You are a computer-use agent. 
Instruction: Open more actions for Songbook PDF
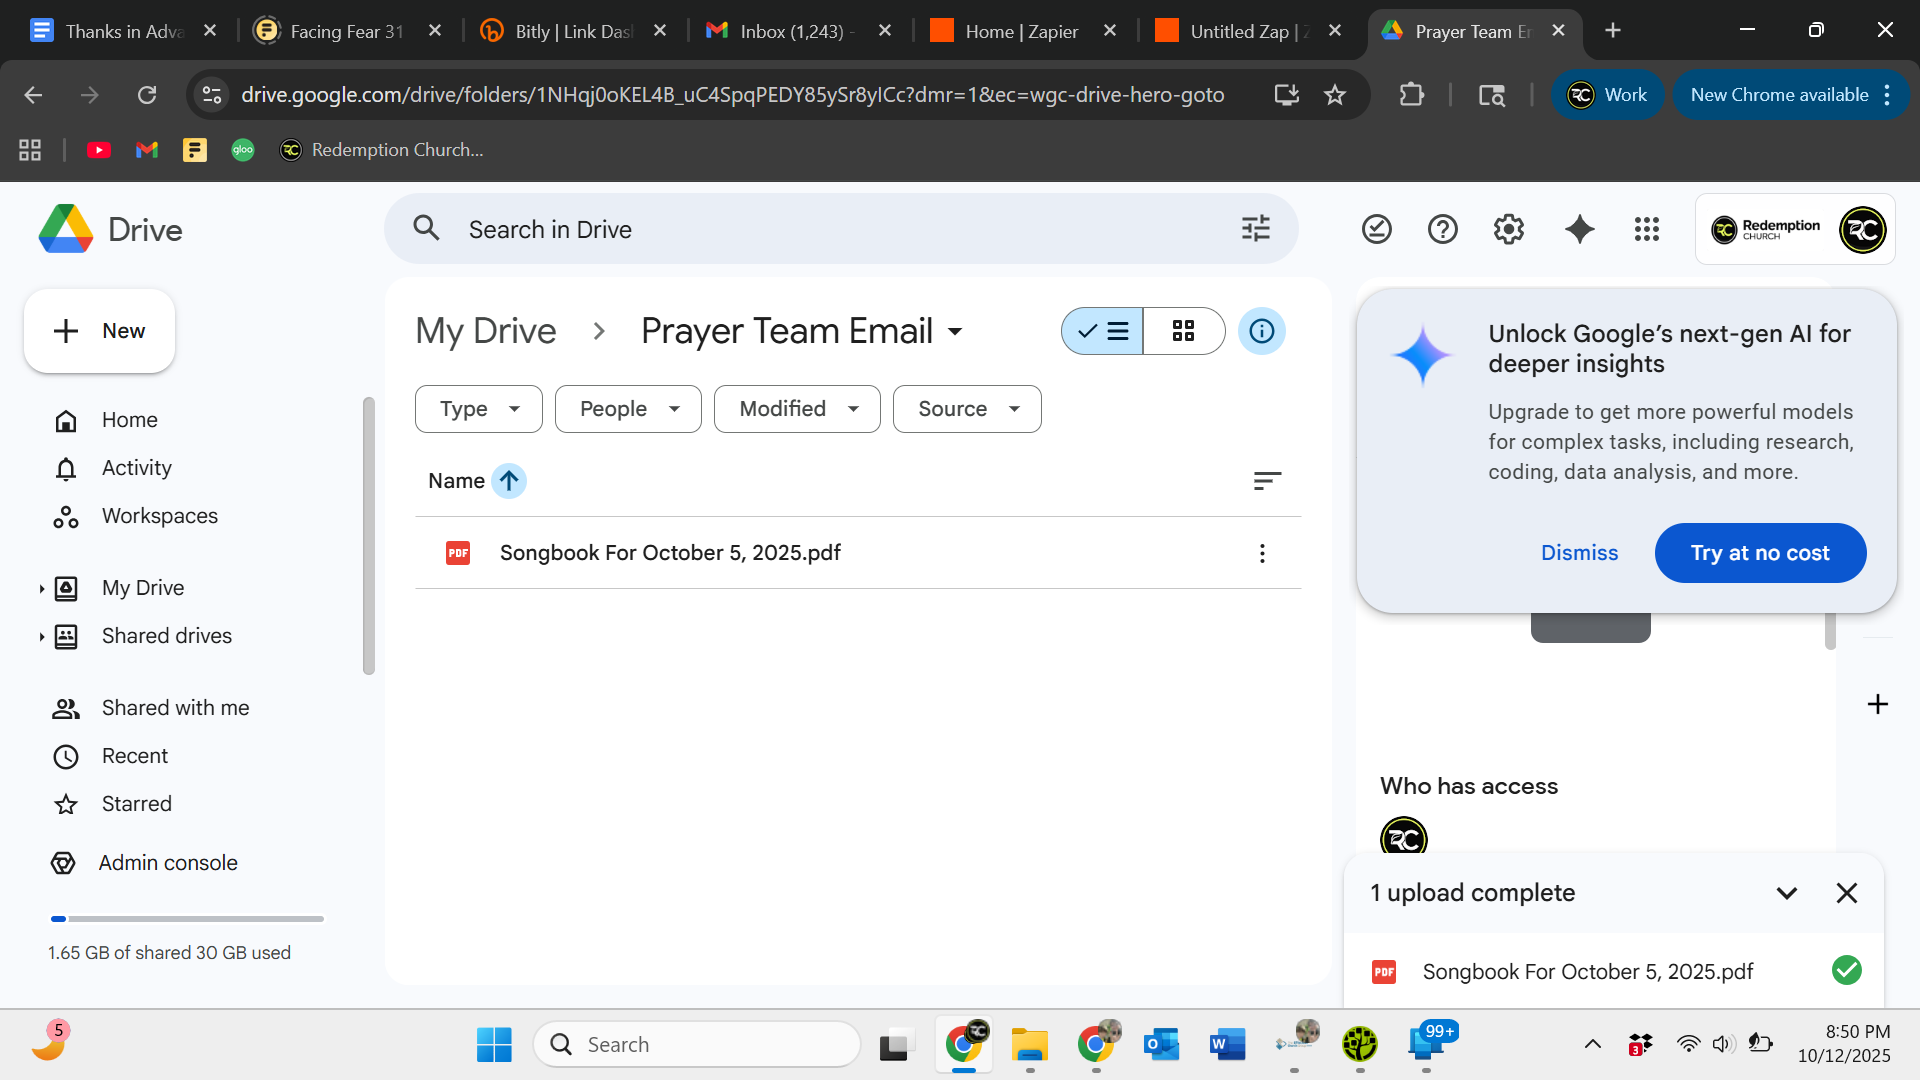[x=1262, y=553]
